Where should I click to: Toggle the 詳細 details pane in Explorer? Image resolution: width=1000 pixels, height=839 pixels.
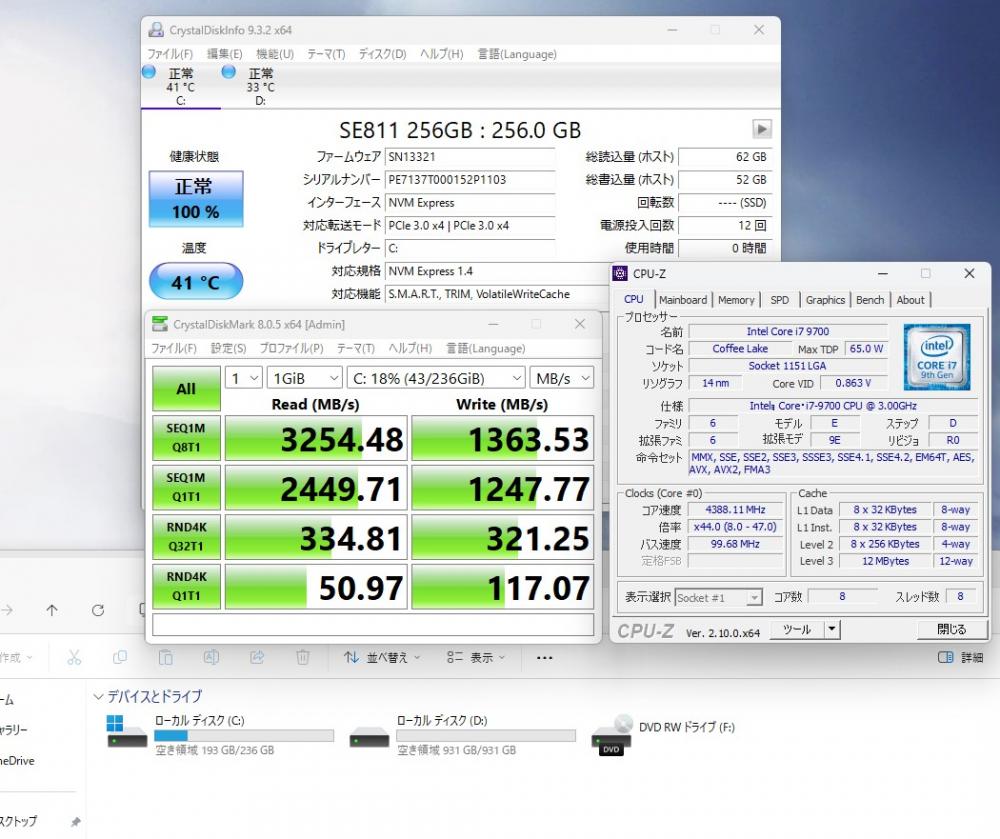(x=960, y=657)
